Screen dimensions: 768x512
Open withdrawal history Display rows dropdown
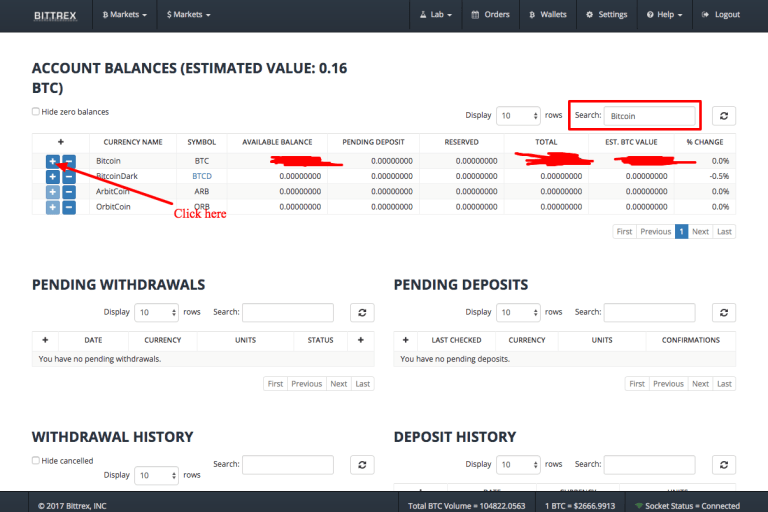(x=157, y=475)
